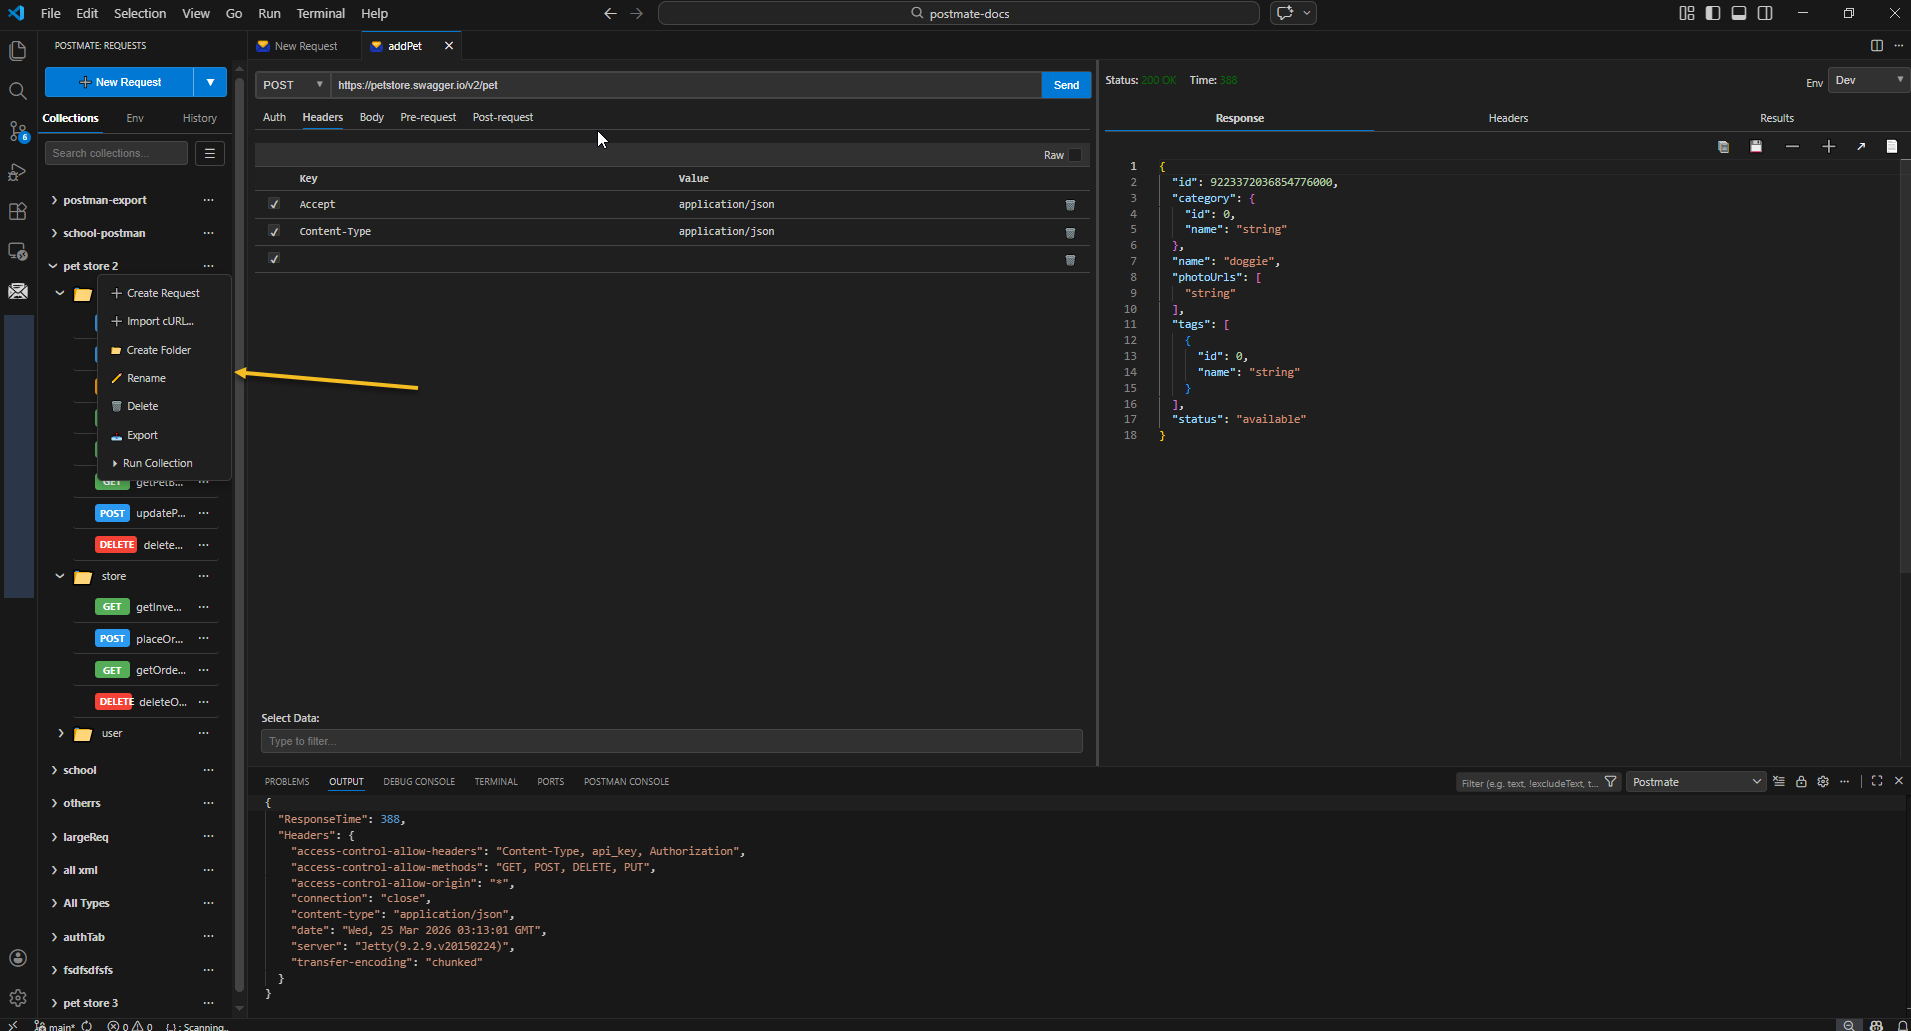Save the response using the floppy disk icon
Screen dimensions: 1911x1031
pos(1756,146)
